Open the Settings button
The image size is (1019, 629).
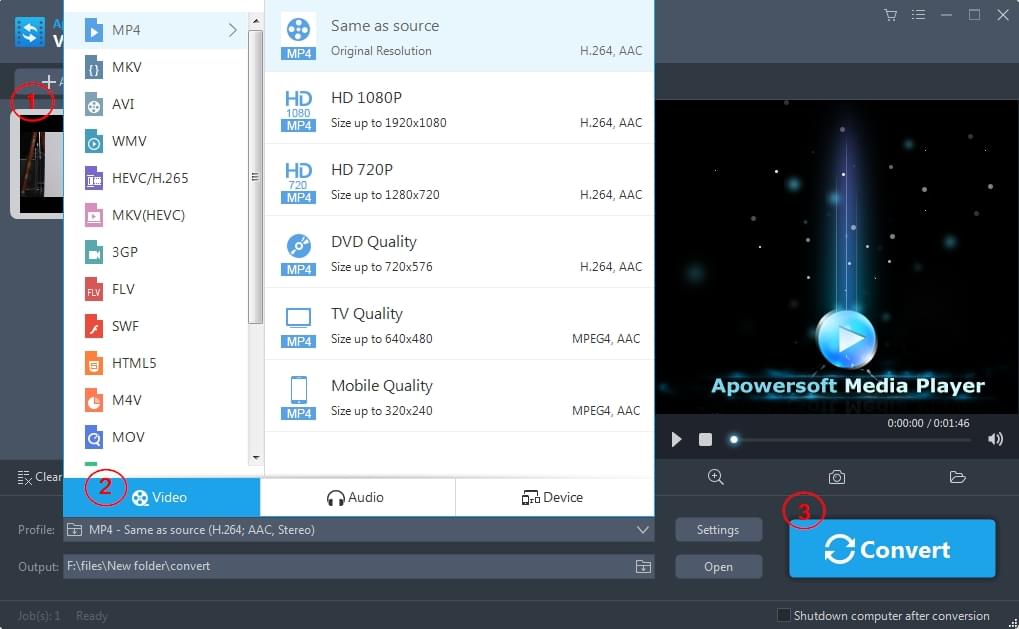[x=718, y=530]
